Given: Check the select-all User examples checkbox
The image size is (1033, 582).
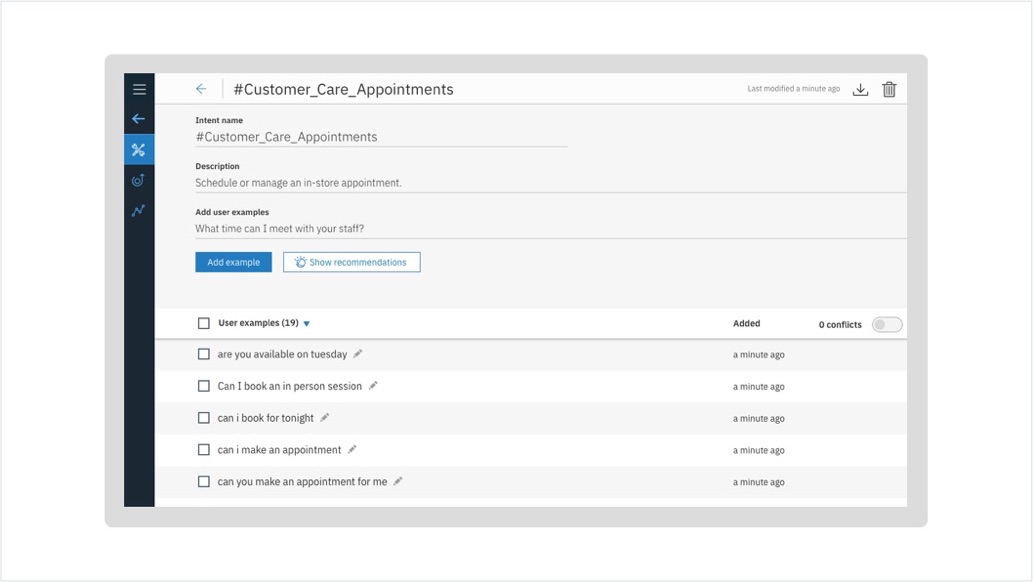Looking at the screenshot, I should pos(204,323).
